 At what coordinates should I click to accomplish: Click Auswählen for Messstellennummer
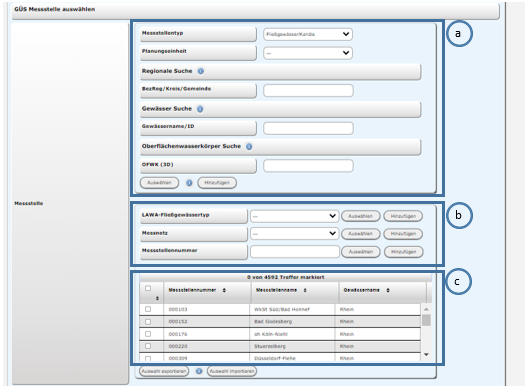361,252
